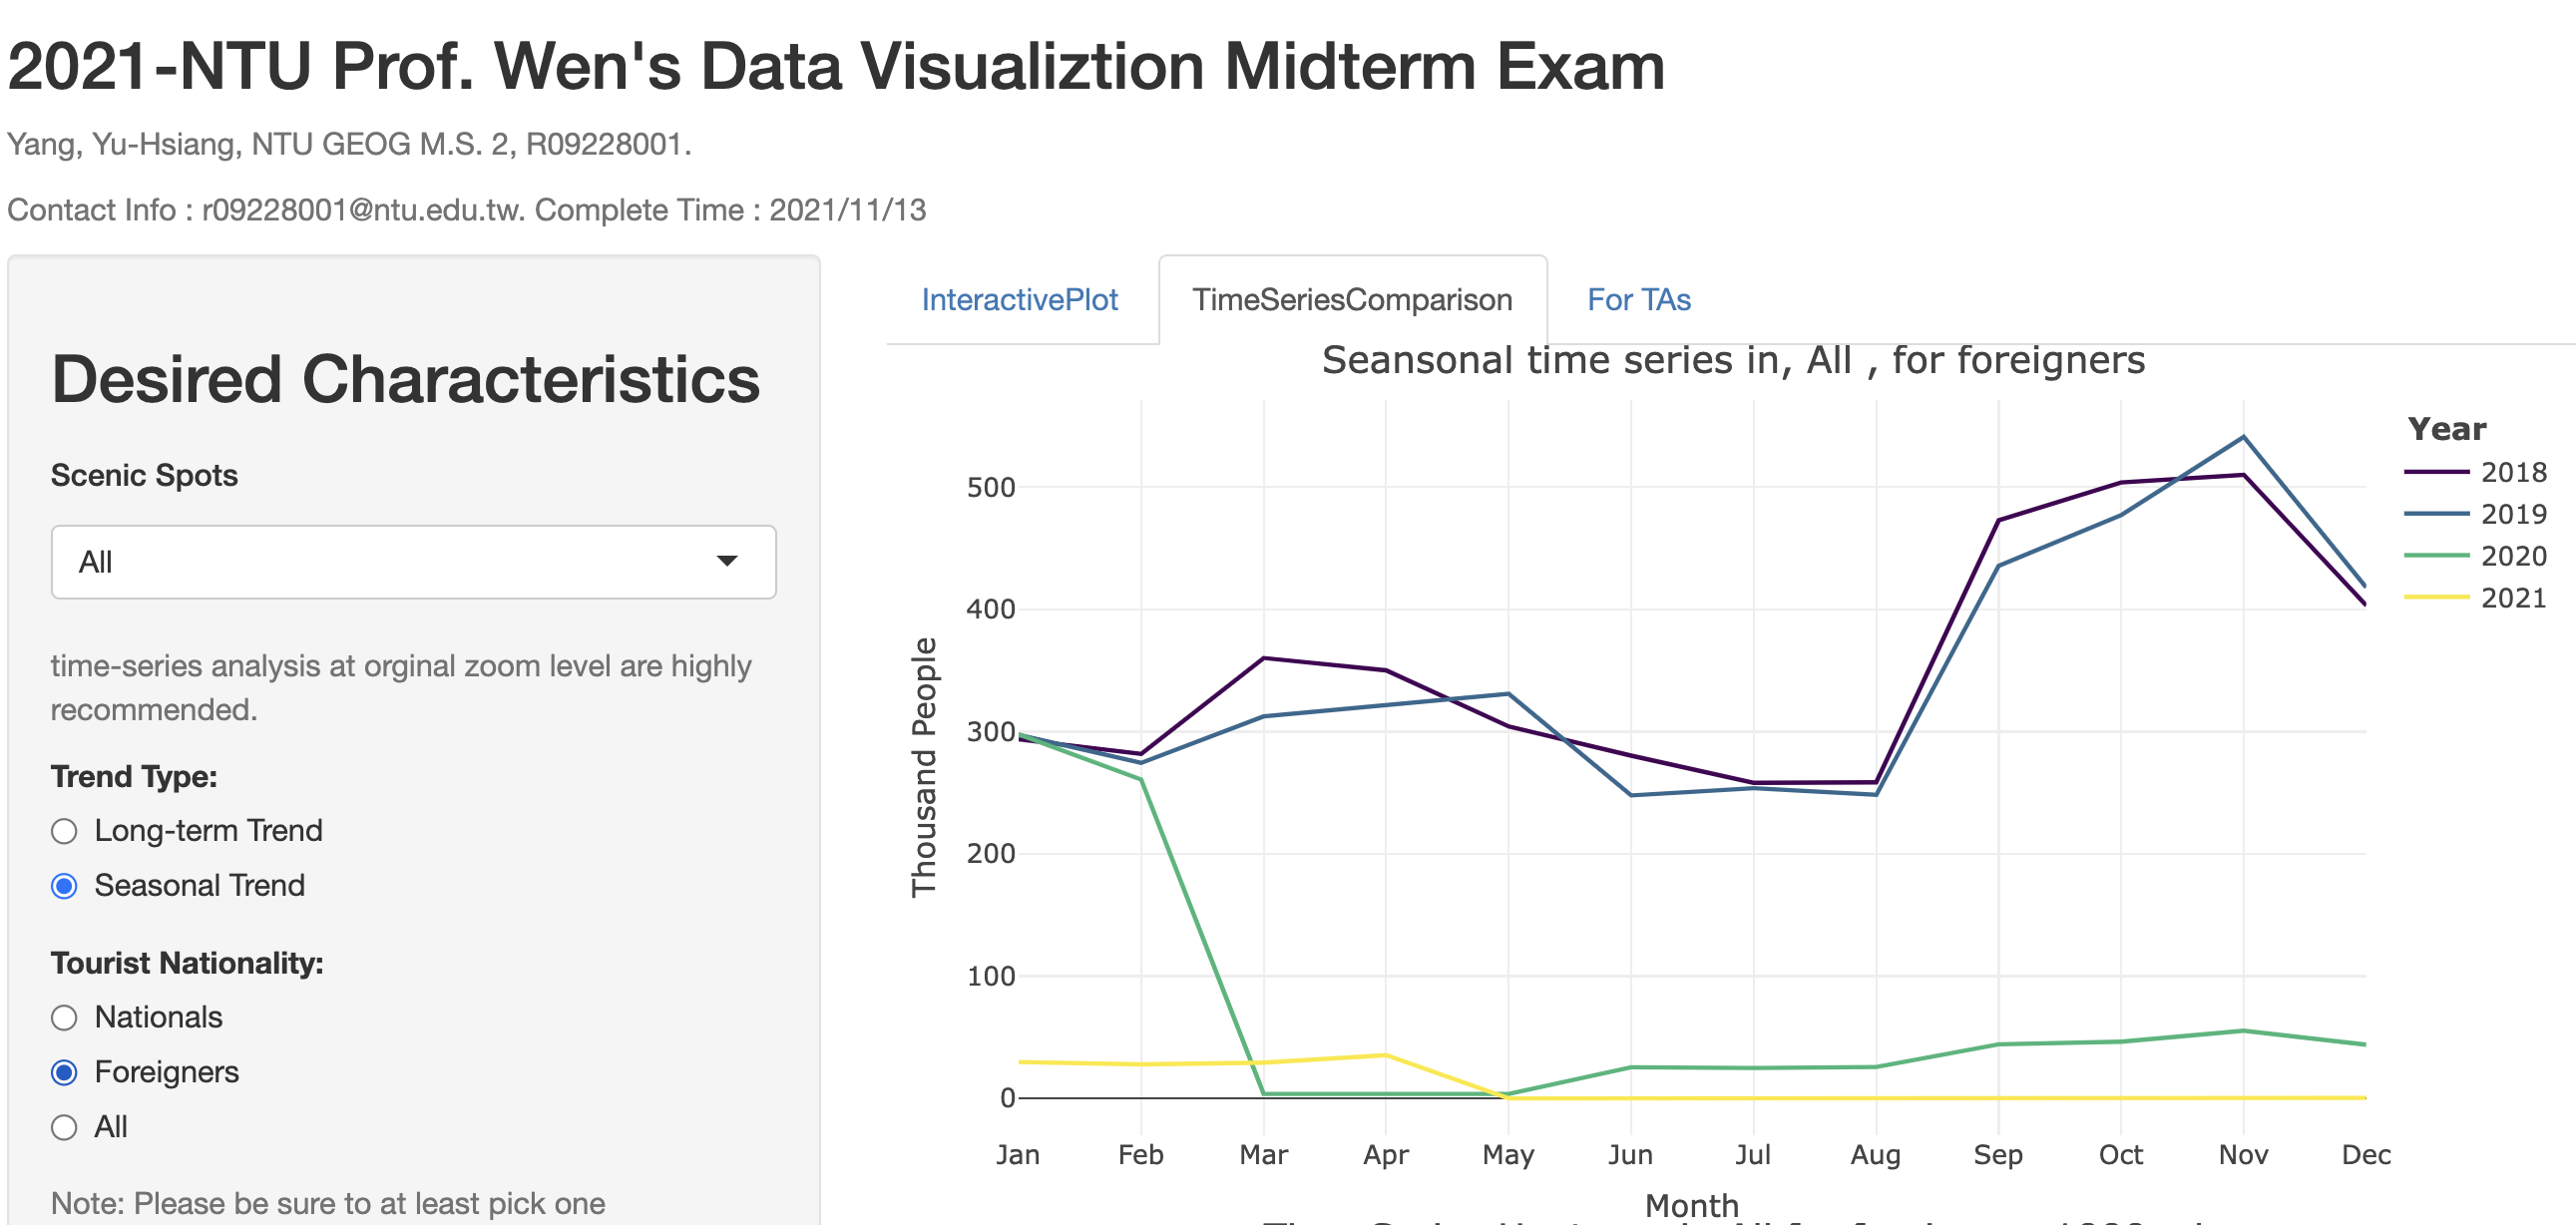2576x1225 pixels.
Task: Select the Long-term Trend radio button
Action: 64,831
